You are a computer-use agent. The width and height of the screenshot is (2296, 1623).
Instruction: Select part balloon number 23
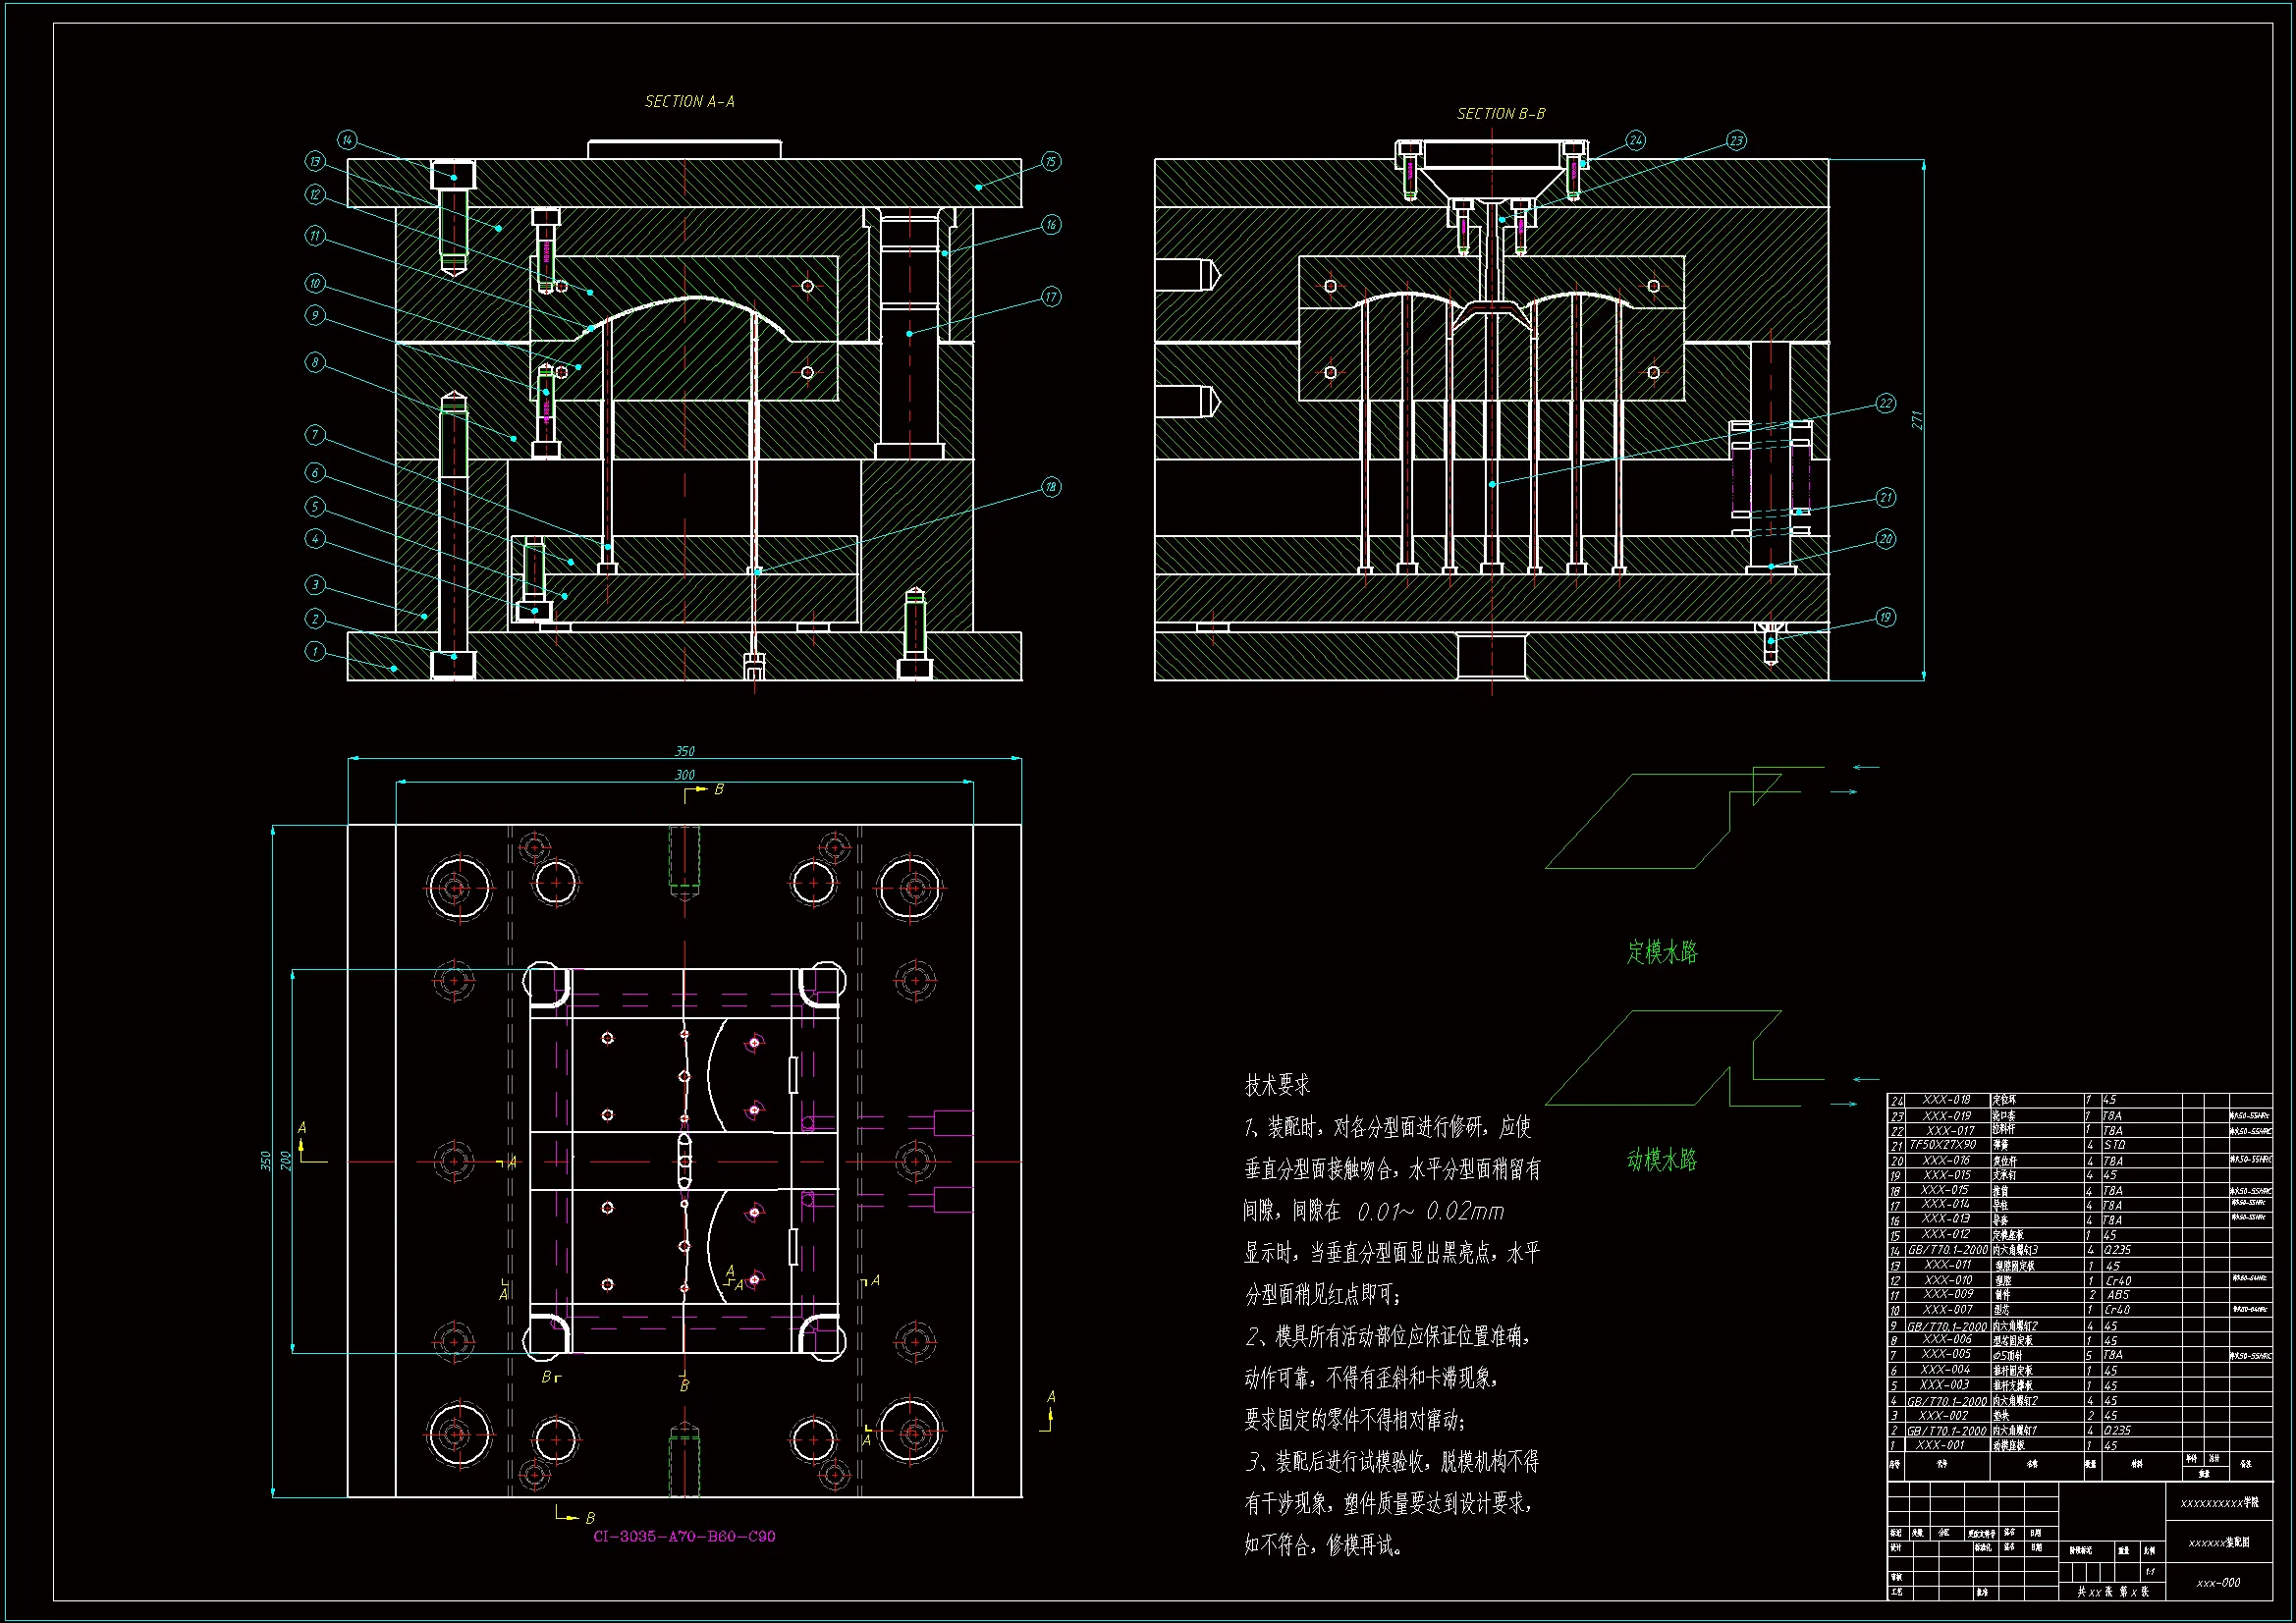(1735, 140)
